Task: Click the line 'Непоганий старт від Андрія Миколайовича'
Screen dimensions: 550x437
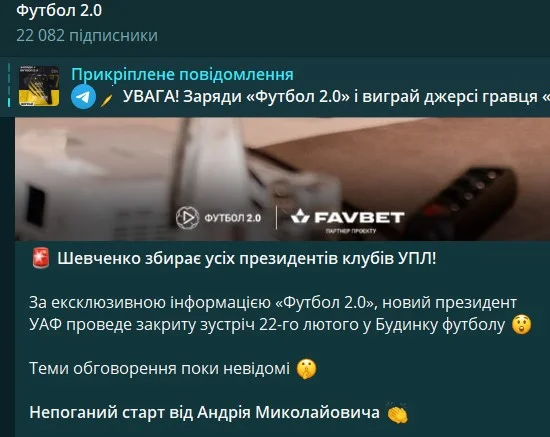Action: [204, 412]
